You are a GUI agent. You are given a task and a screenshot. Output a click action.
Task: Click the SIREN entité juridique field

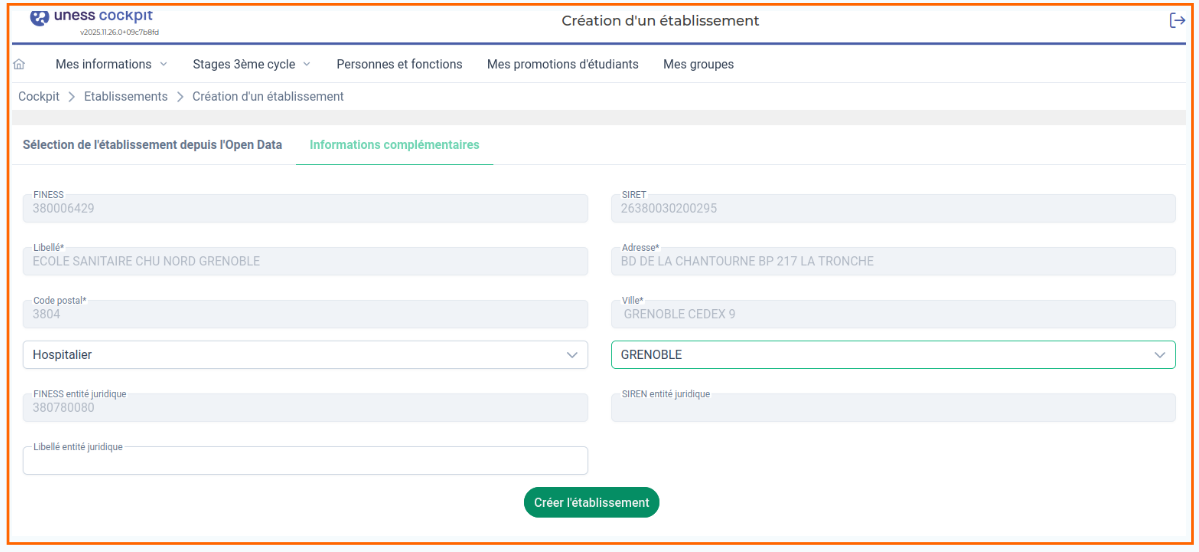click(x=892, y=408)
